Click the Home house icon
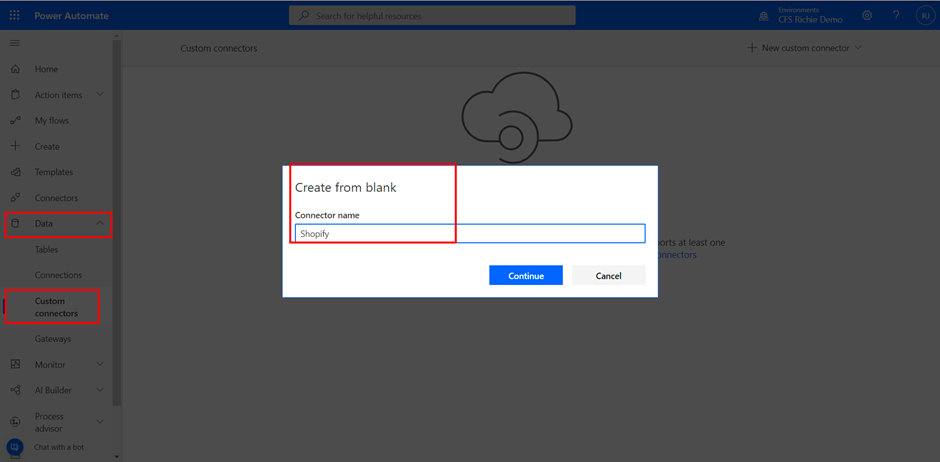This screenshot has width=940, height=462. click(16, 69)
